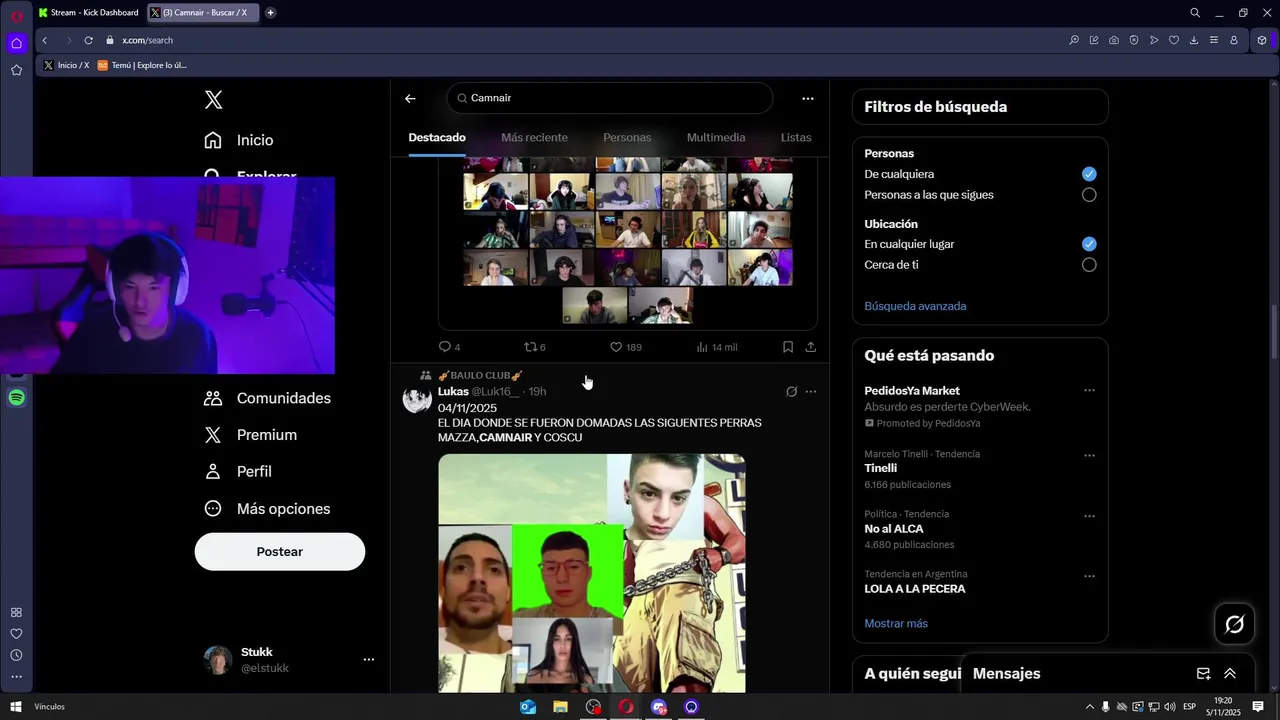Open the Lukas username link

pos(453,391)
